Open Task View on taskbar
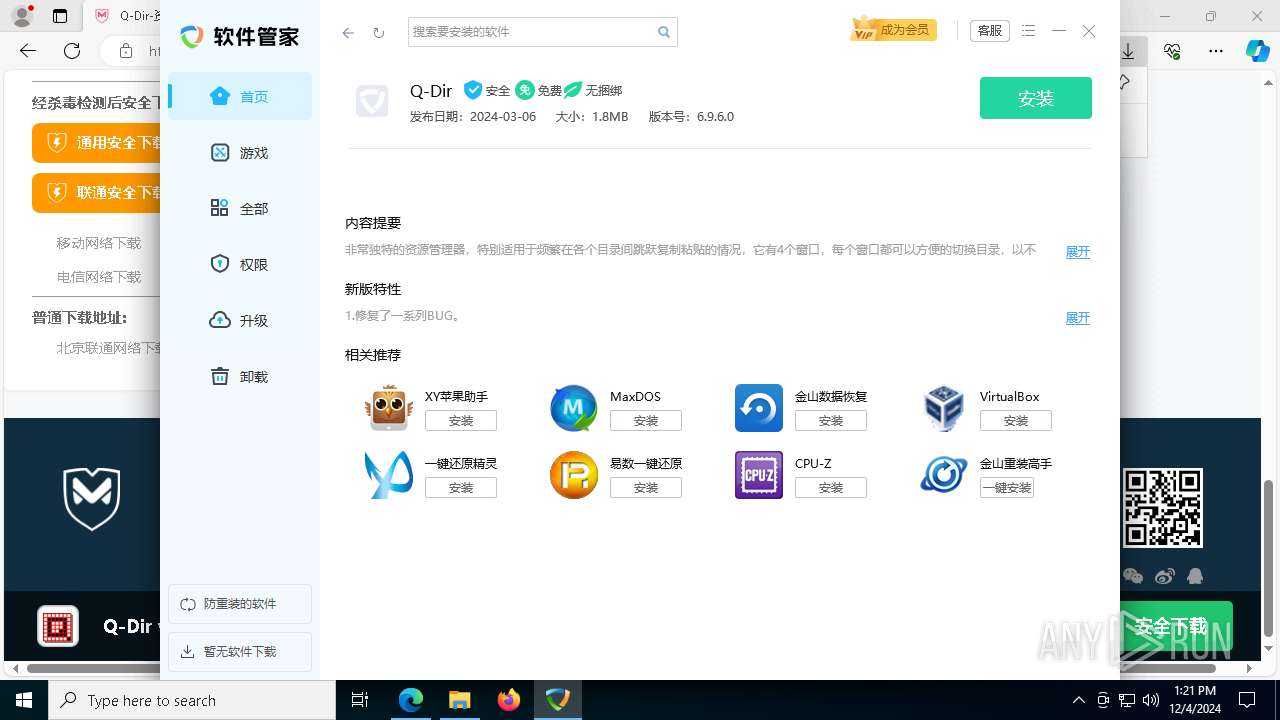This screenshot has height=720, width=1280. [x=360, y=700]
